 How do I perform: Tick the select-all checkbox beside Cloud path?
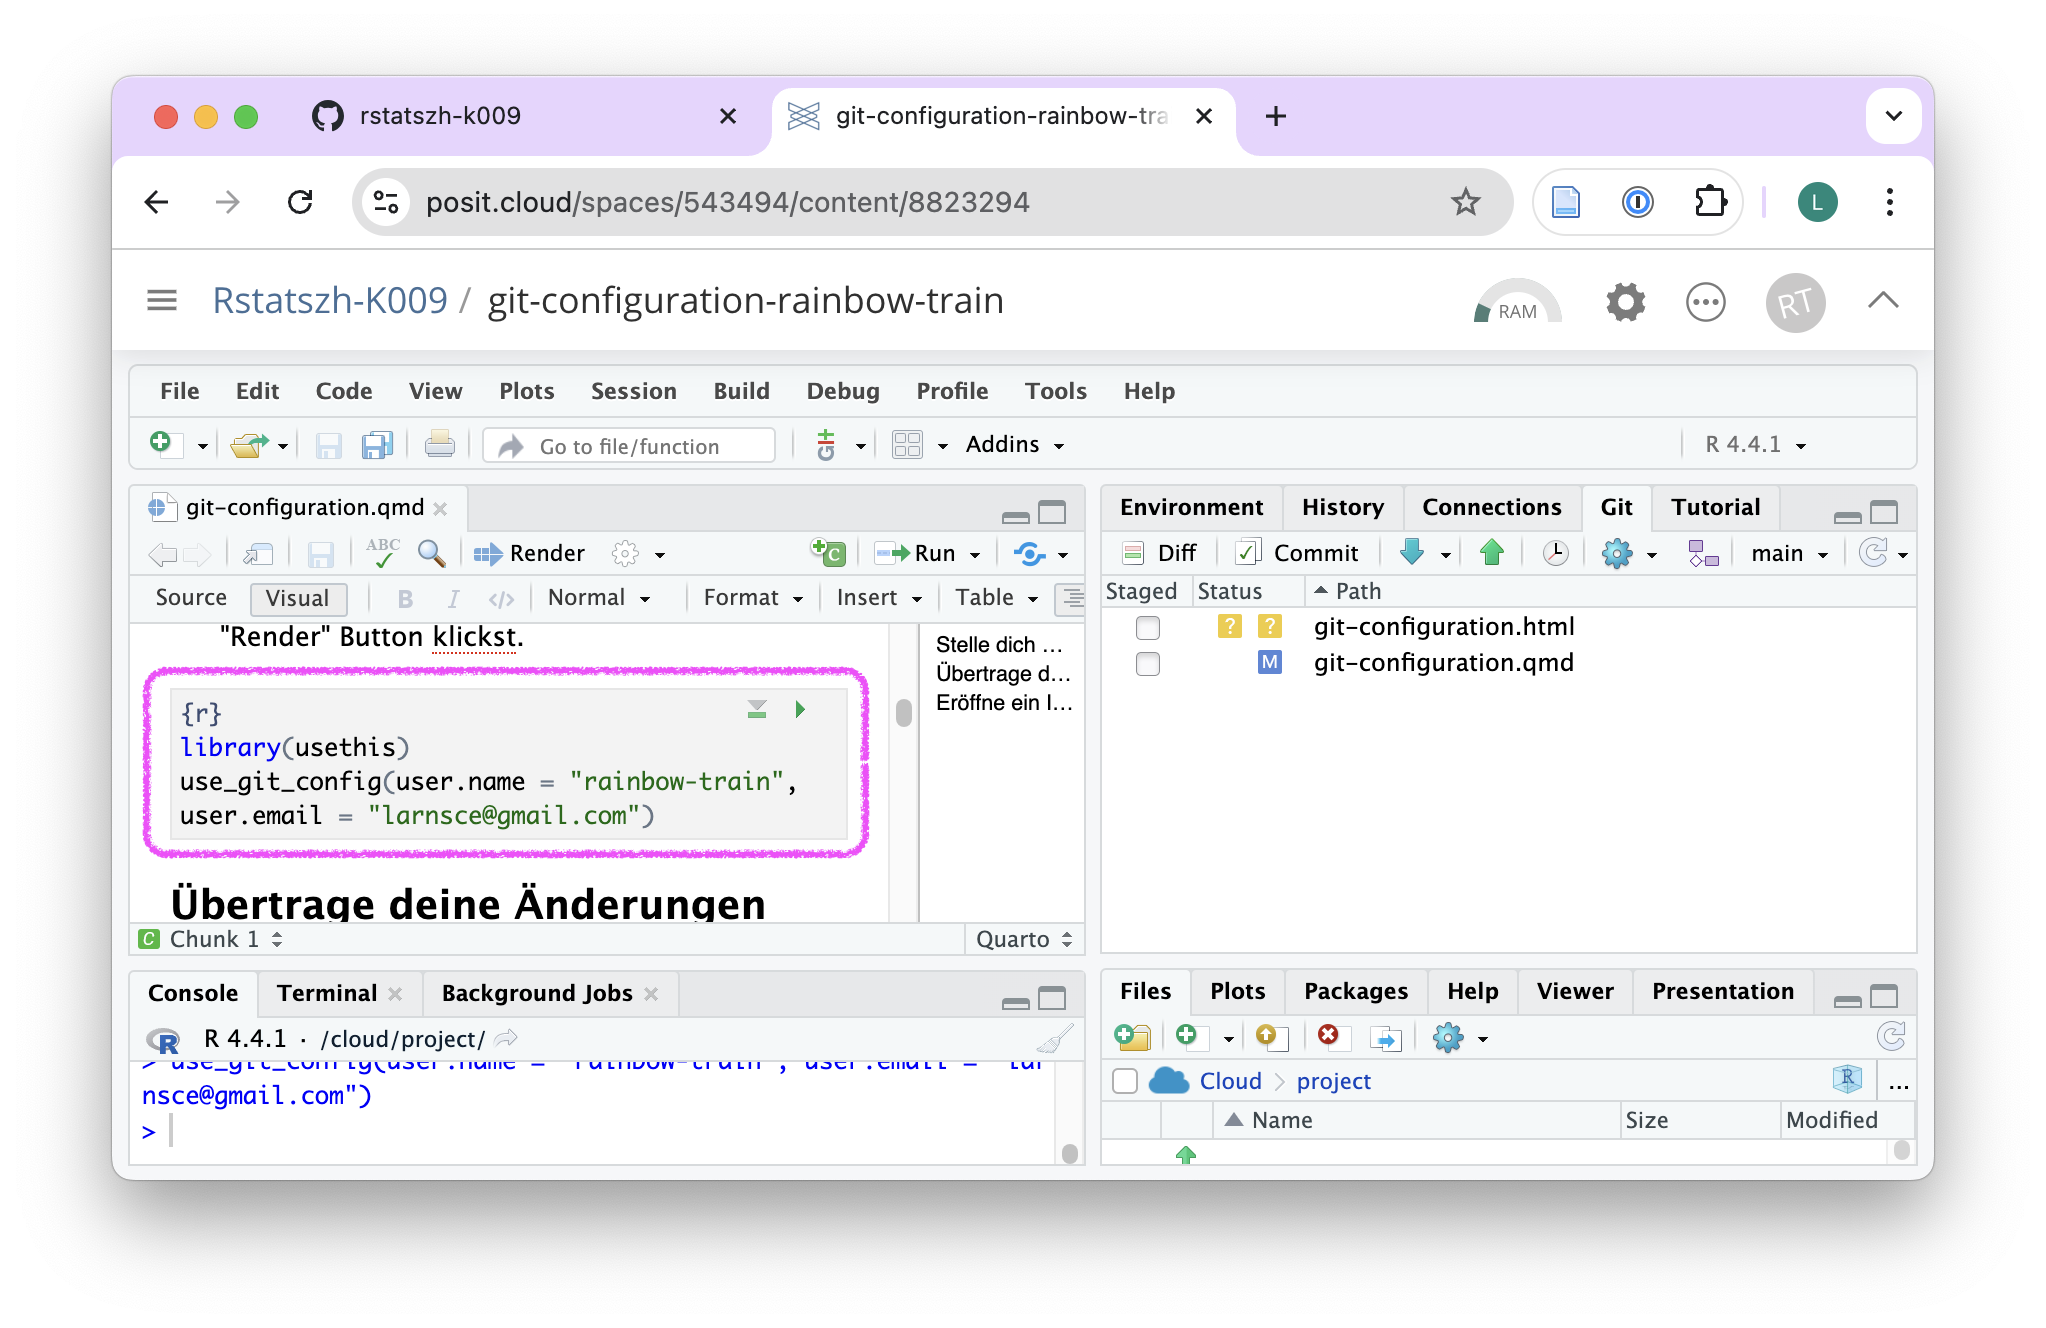(1125, 1081)
